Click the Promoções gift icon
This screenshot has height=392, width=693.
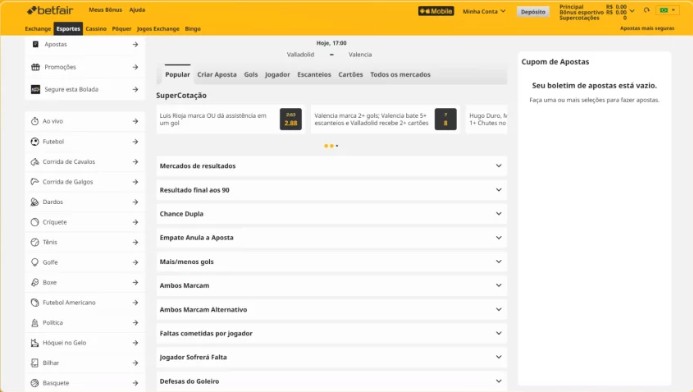pyautogui.click(x=35, y=67)
